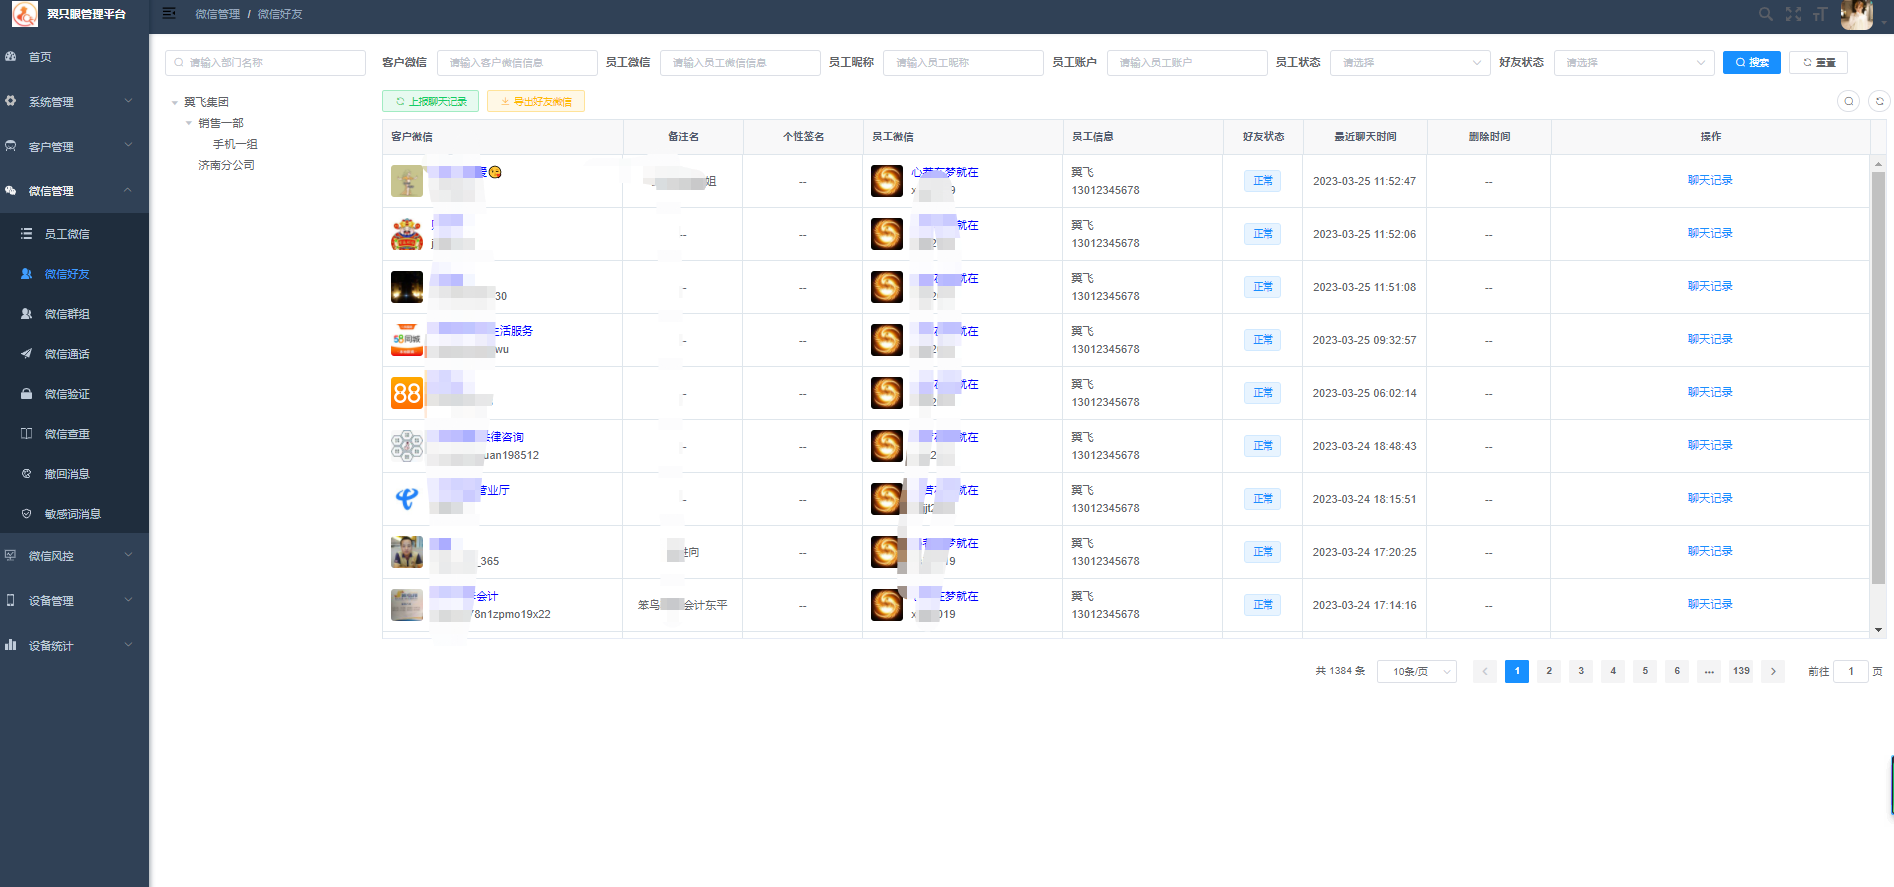Click the green 上报聊天记录 button
This screenshot has width=1894, height=887.
[430, 102]
